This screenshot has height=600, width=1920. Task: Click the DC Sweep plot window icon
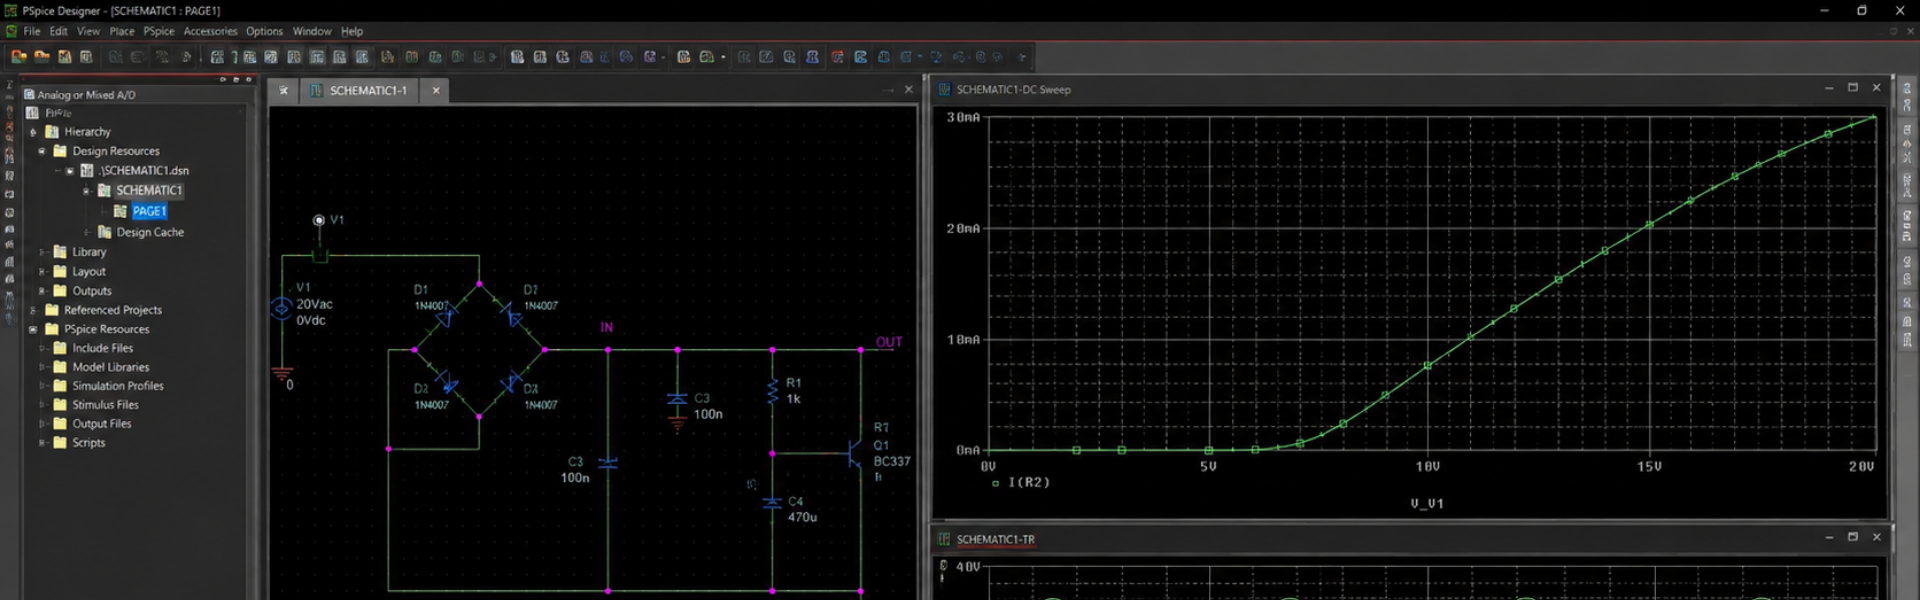pos(944,89)
